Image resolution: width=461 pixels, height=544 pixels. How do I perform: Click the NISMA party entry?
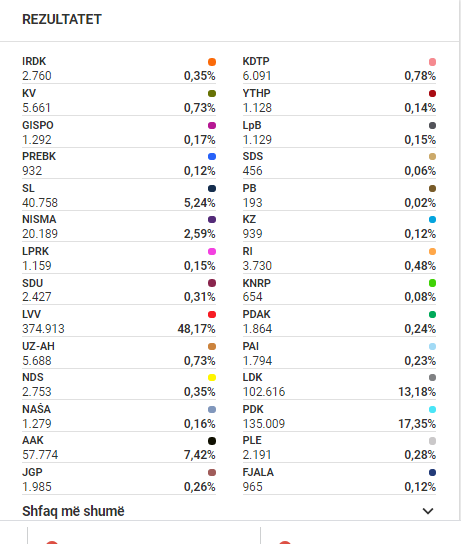click(119, 227)
